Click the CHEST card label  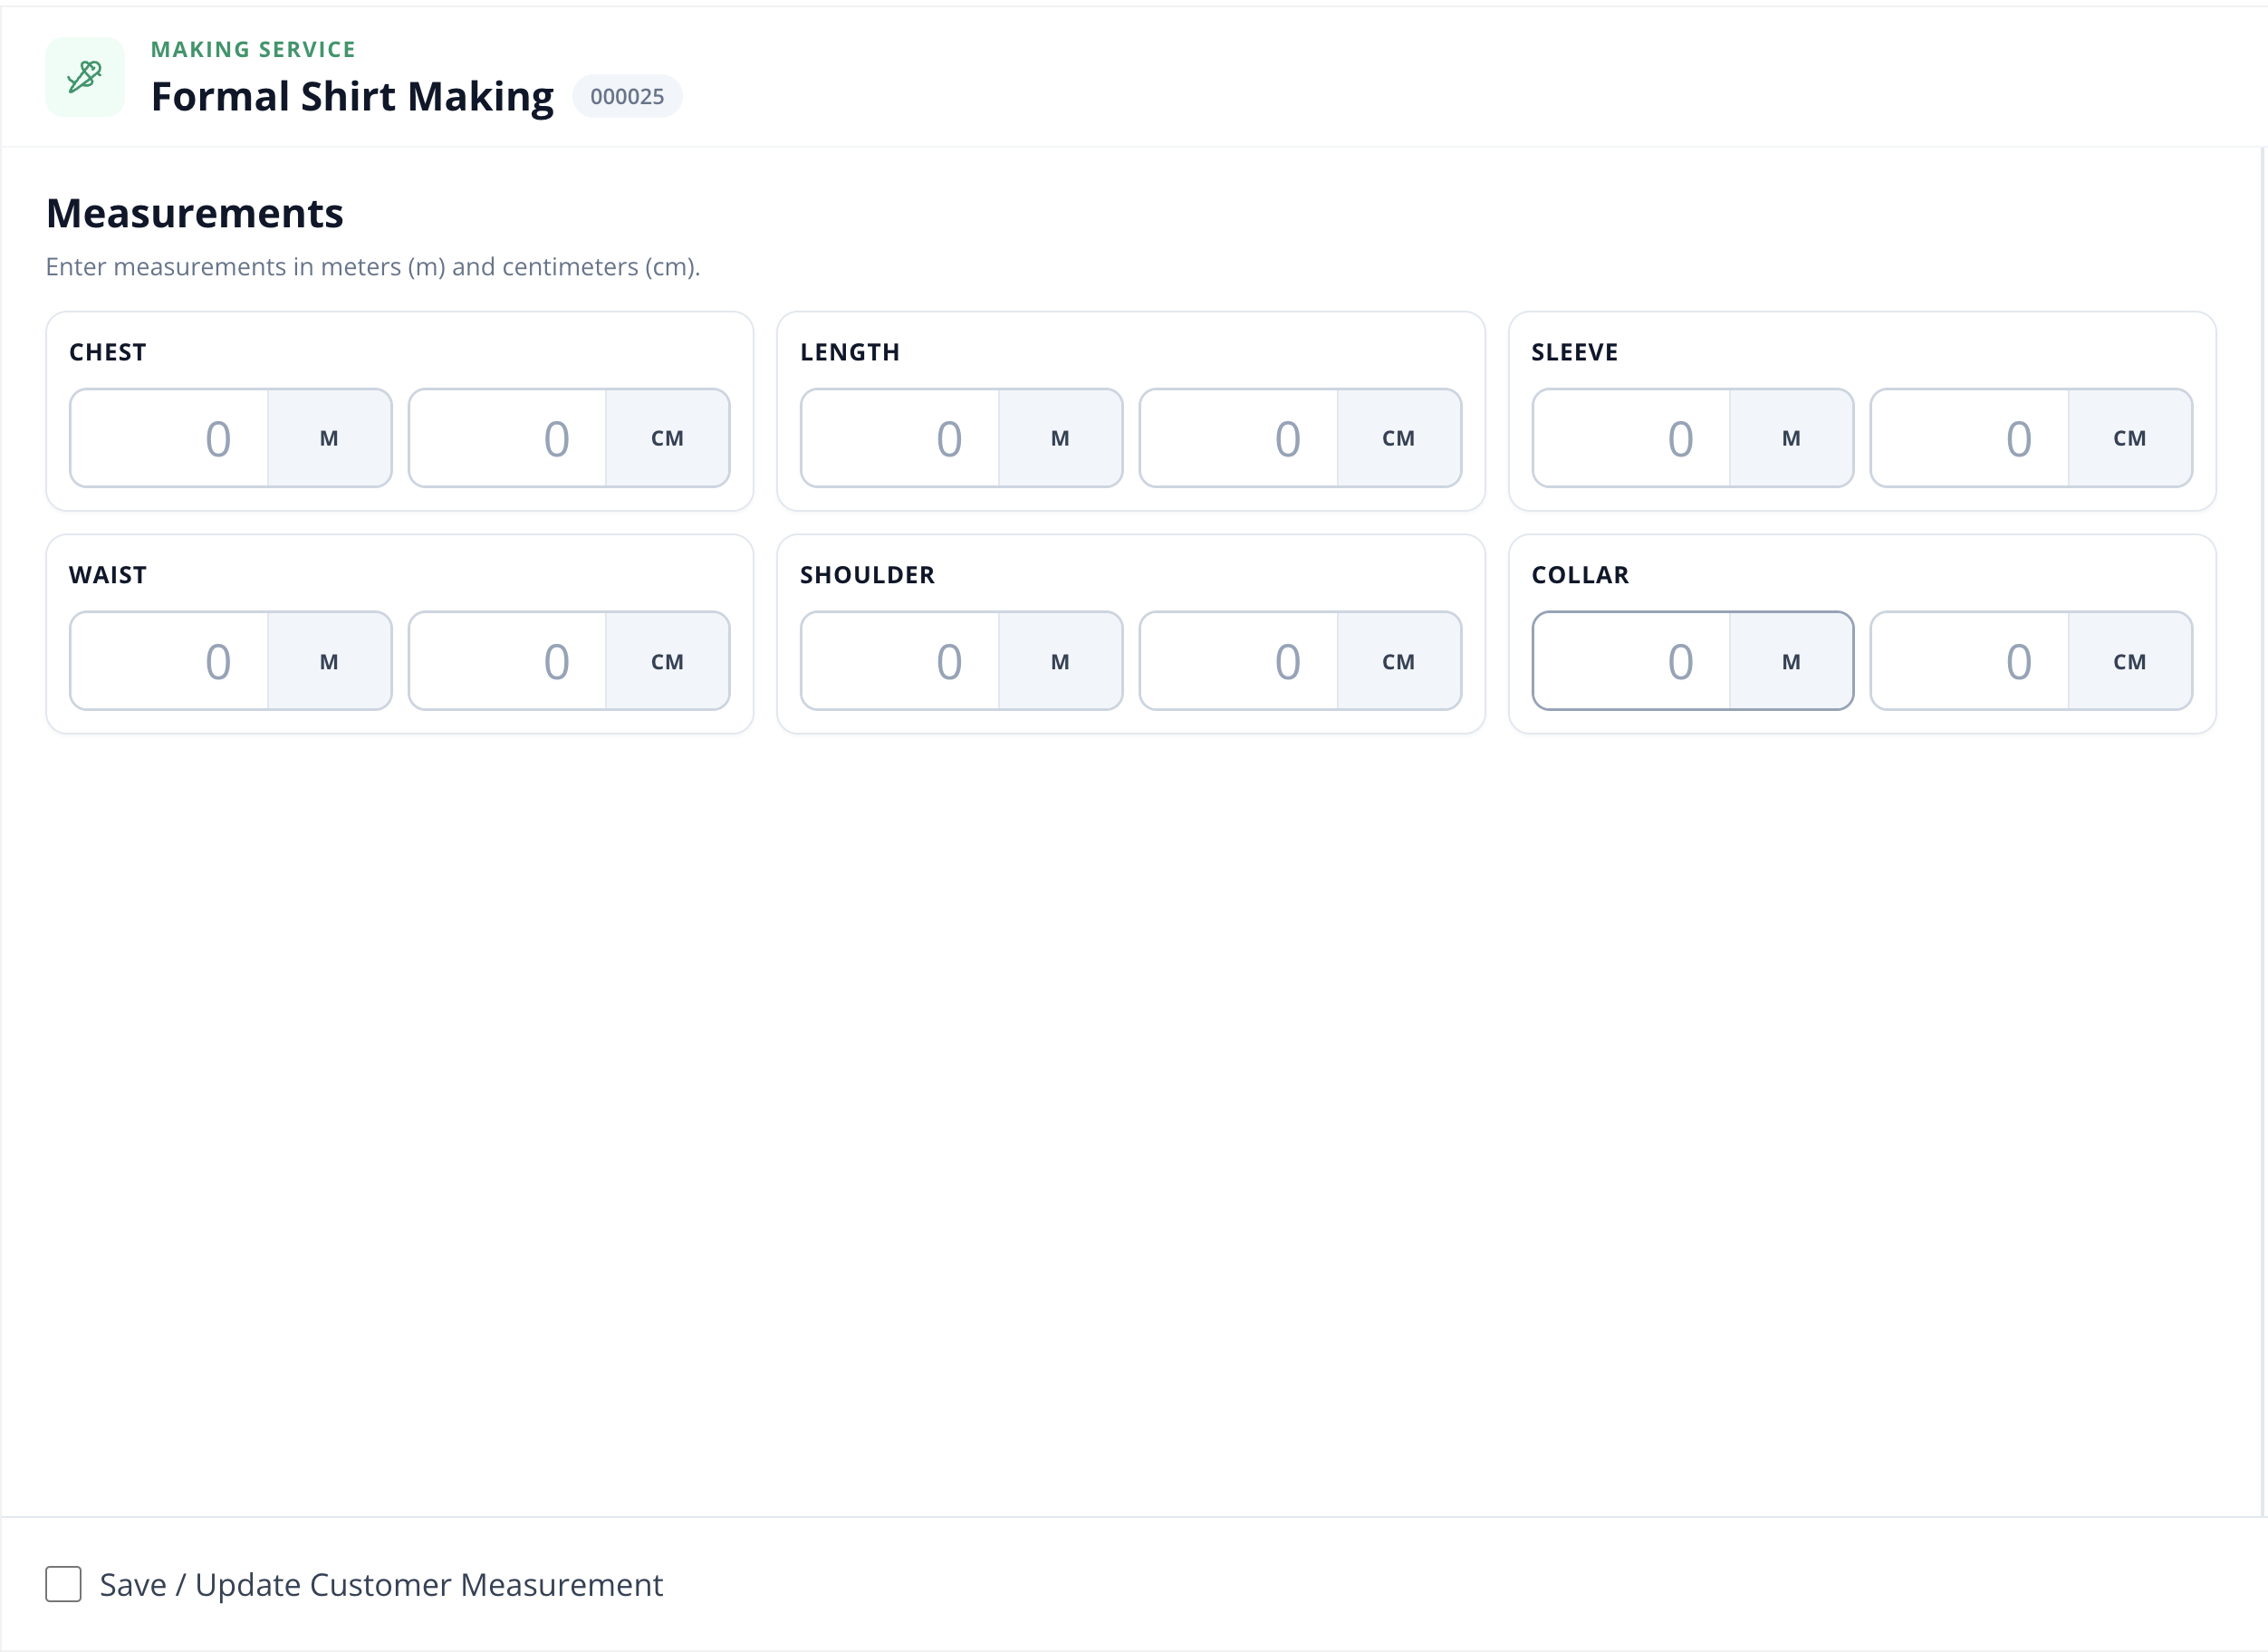click(108, 352)
